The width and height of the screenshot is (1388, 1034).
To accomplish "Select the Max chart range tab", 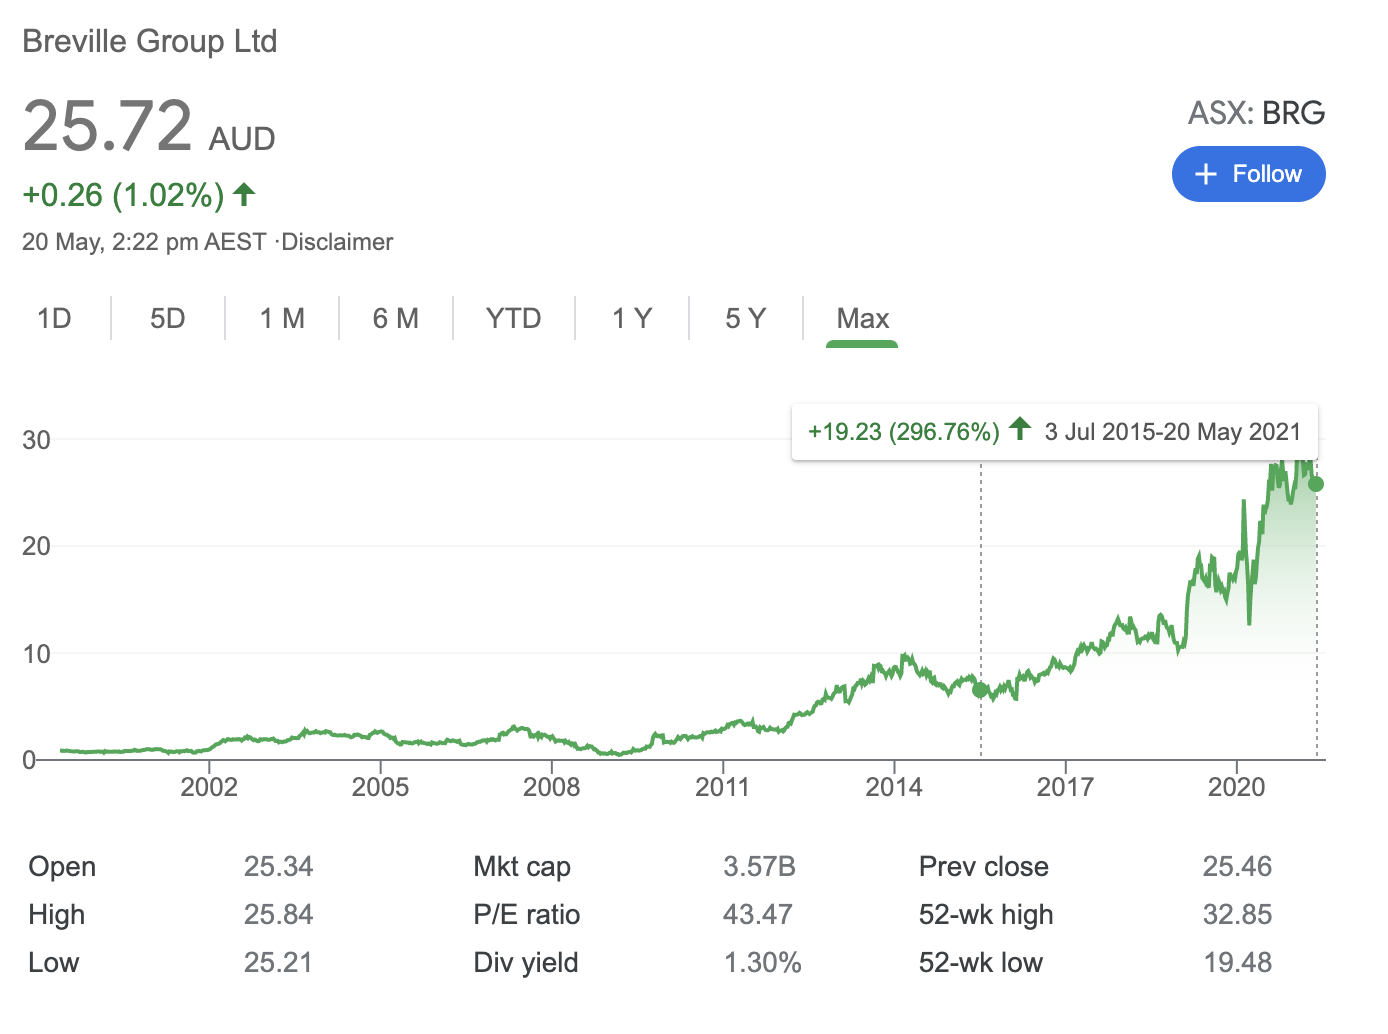I will pyautogui.click(x=862, y=319).
